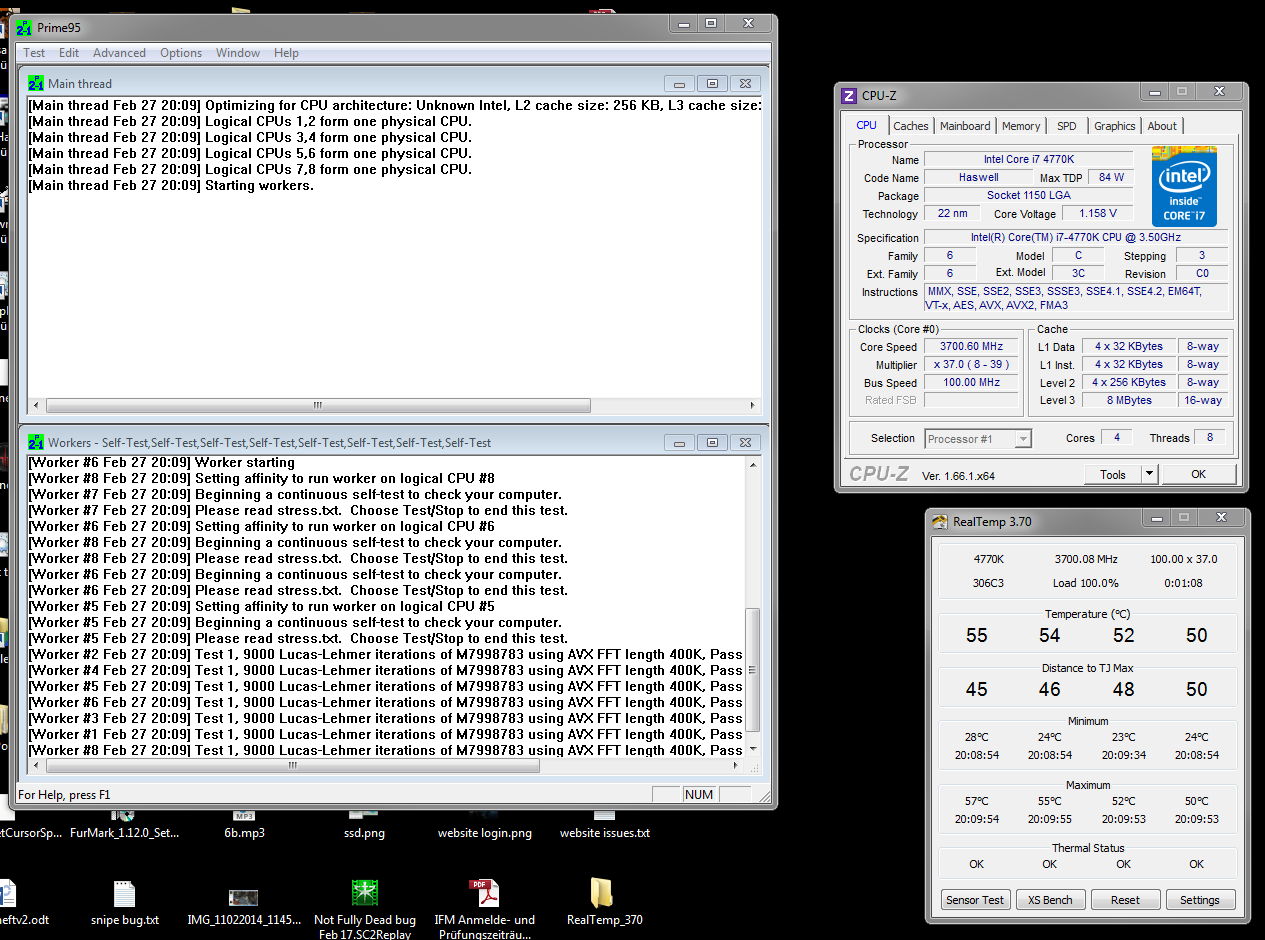Click the Intel Core i7 logo in CPU-Z
The width and height of the screenshot is (1265, 940).
(1184, 186)
